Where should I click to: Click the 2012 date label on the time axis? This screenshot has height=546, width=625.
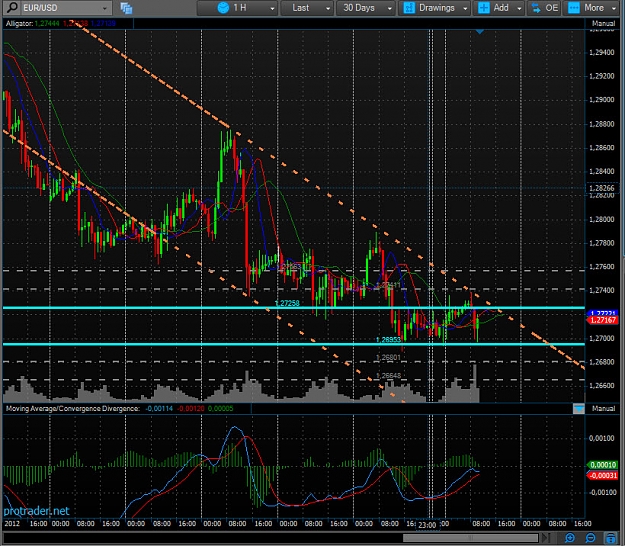coord(12,523)
